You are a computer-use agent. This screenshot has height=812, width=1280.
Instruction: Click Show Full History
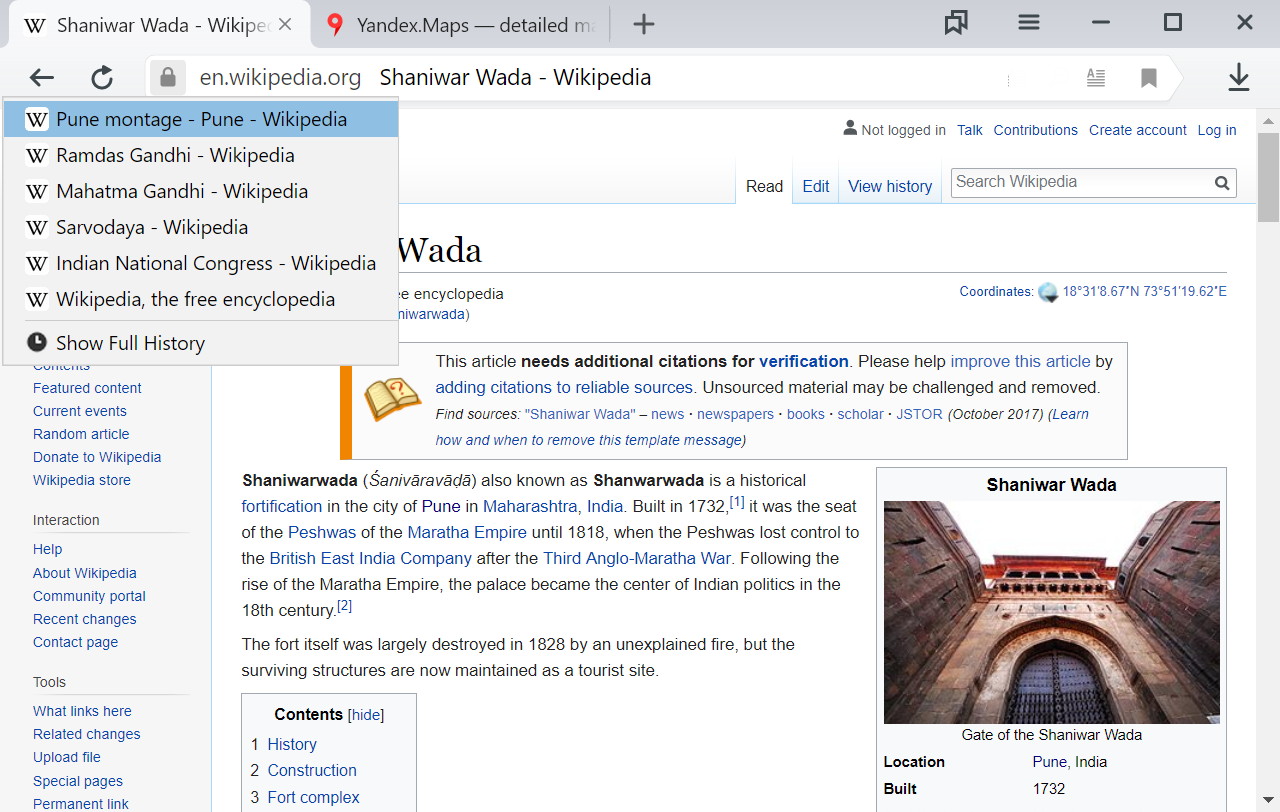(x=201, y=343)
